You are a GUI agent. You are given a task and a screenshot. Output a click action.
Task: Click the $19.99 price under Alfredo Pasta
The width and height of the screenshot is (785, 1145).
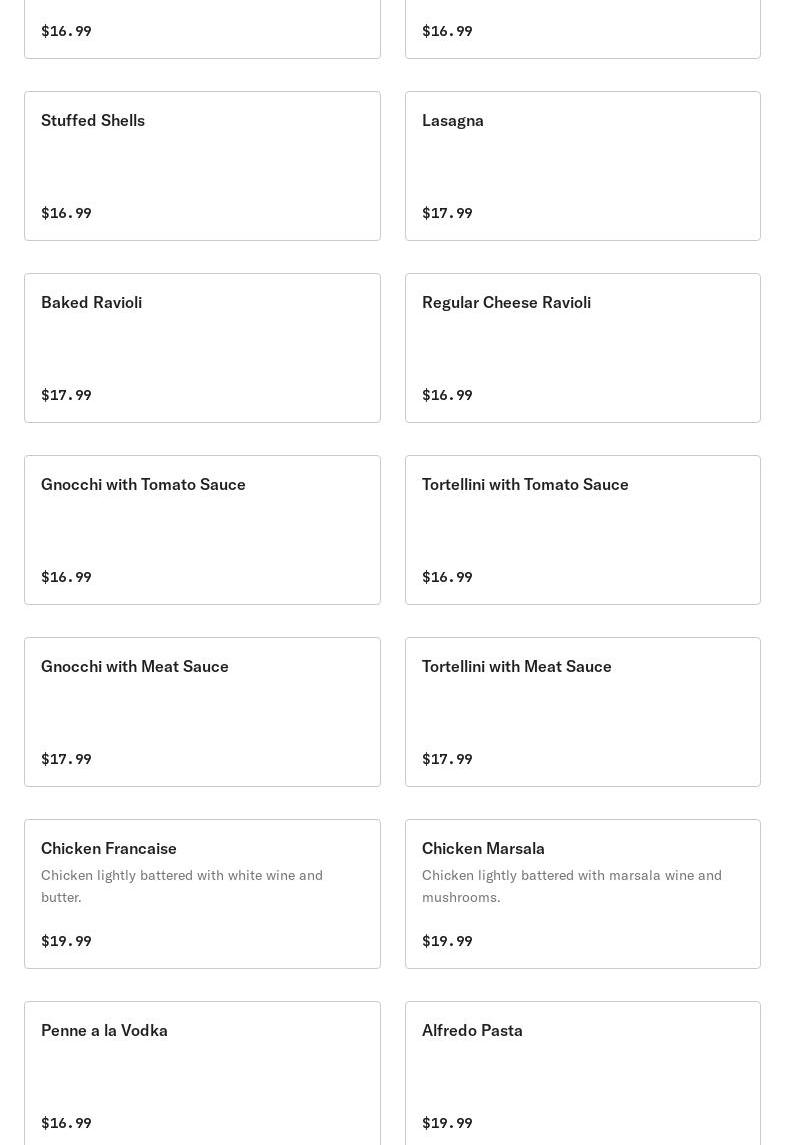[447, 1123]
